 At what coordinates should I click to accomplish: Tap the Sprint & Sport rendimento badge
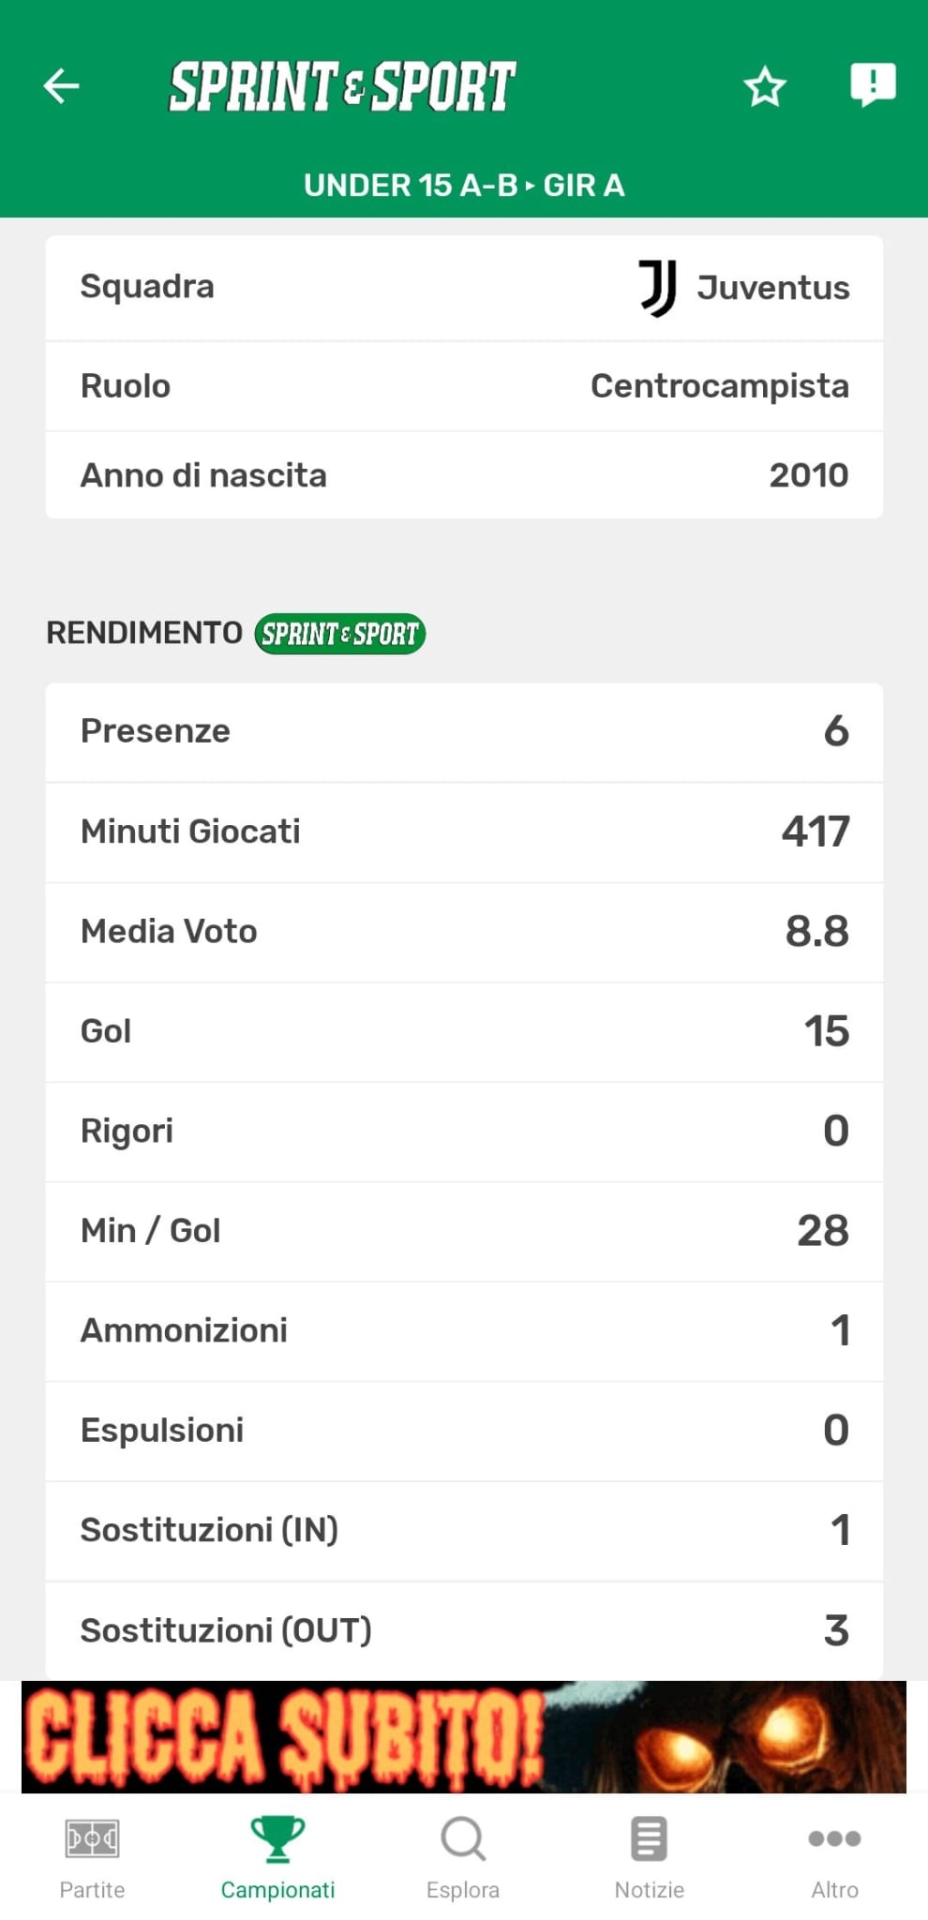coord(340,634)
